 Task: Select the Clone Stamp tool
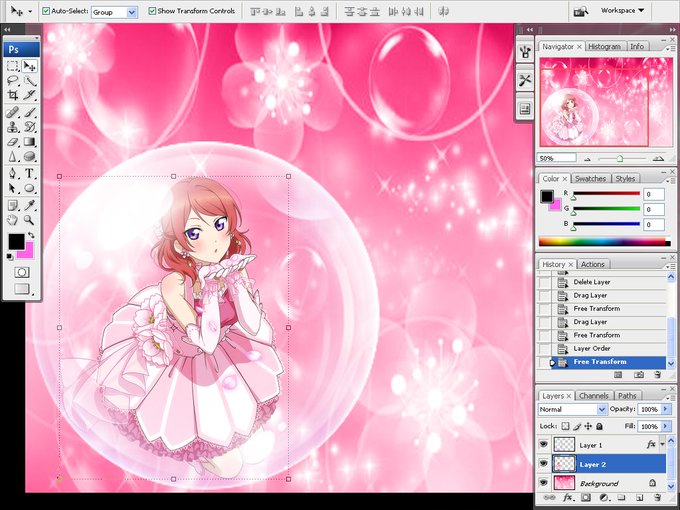point(13,127)
